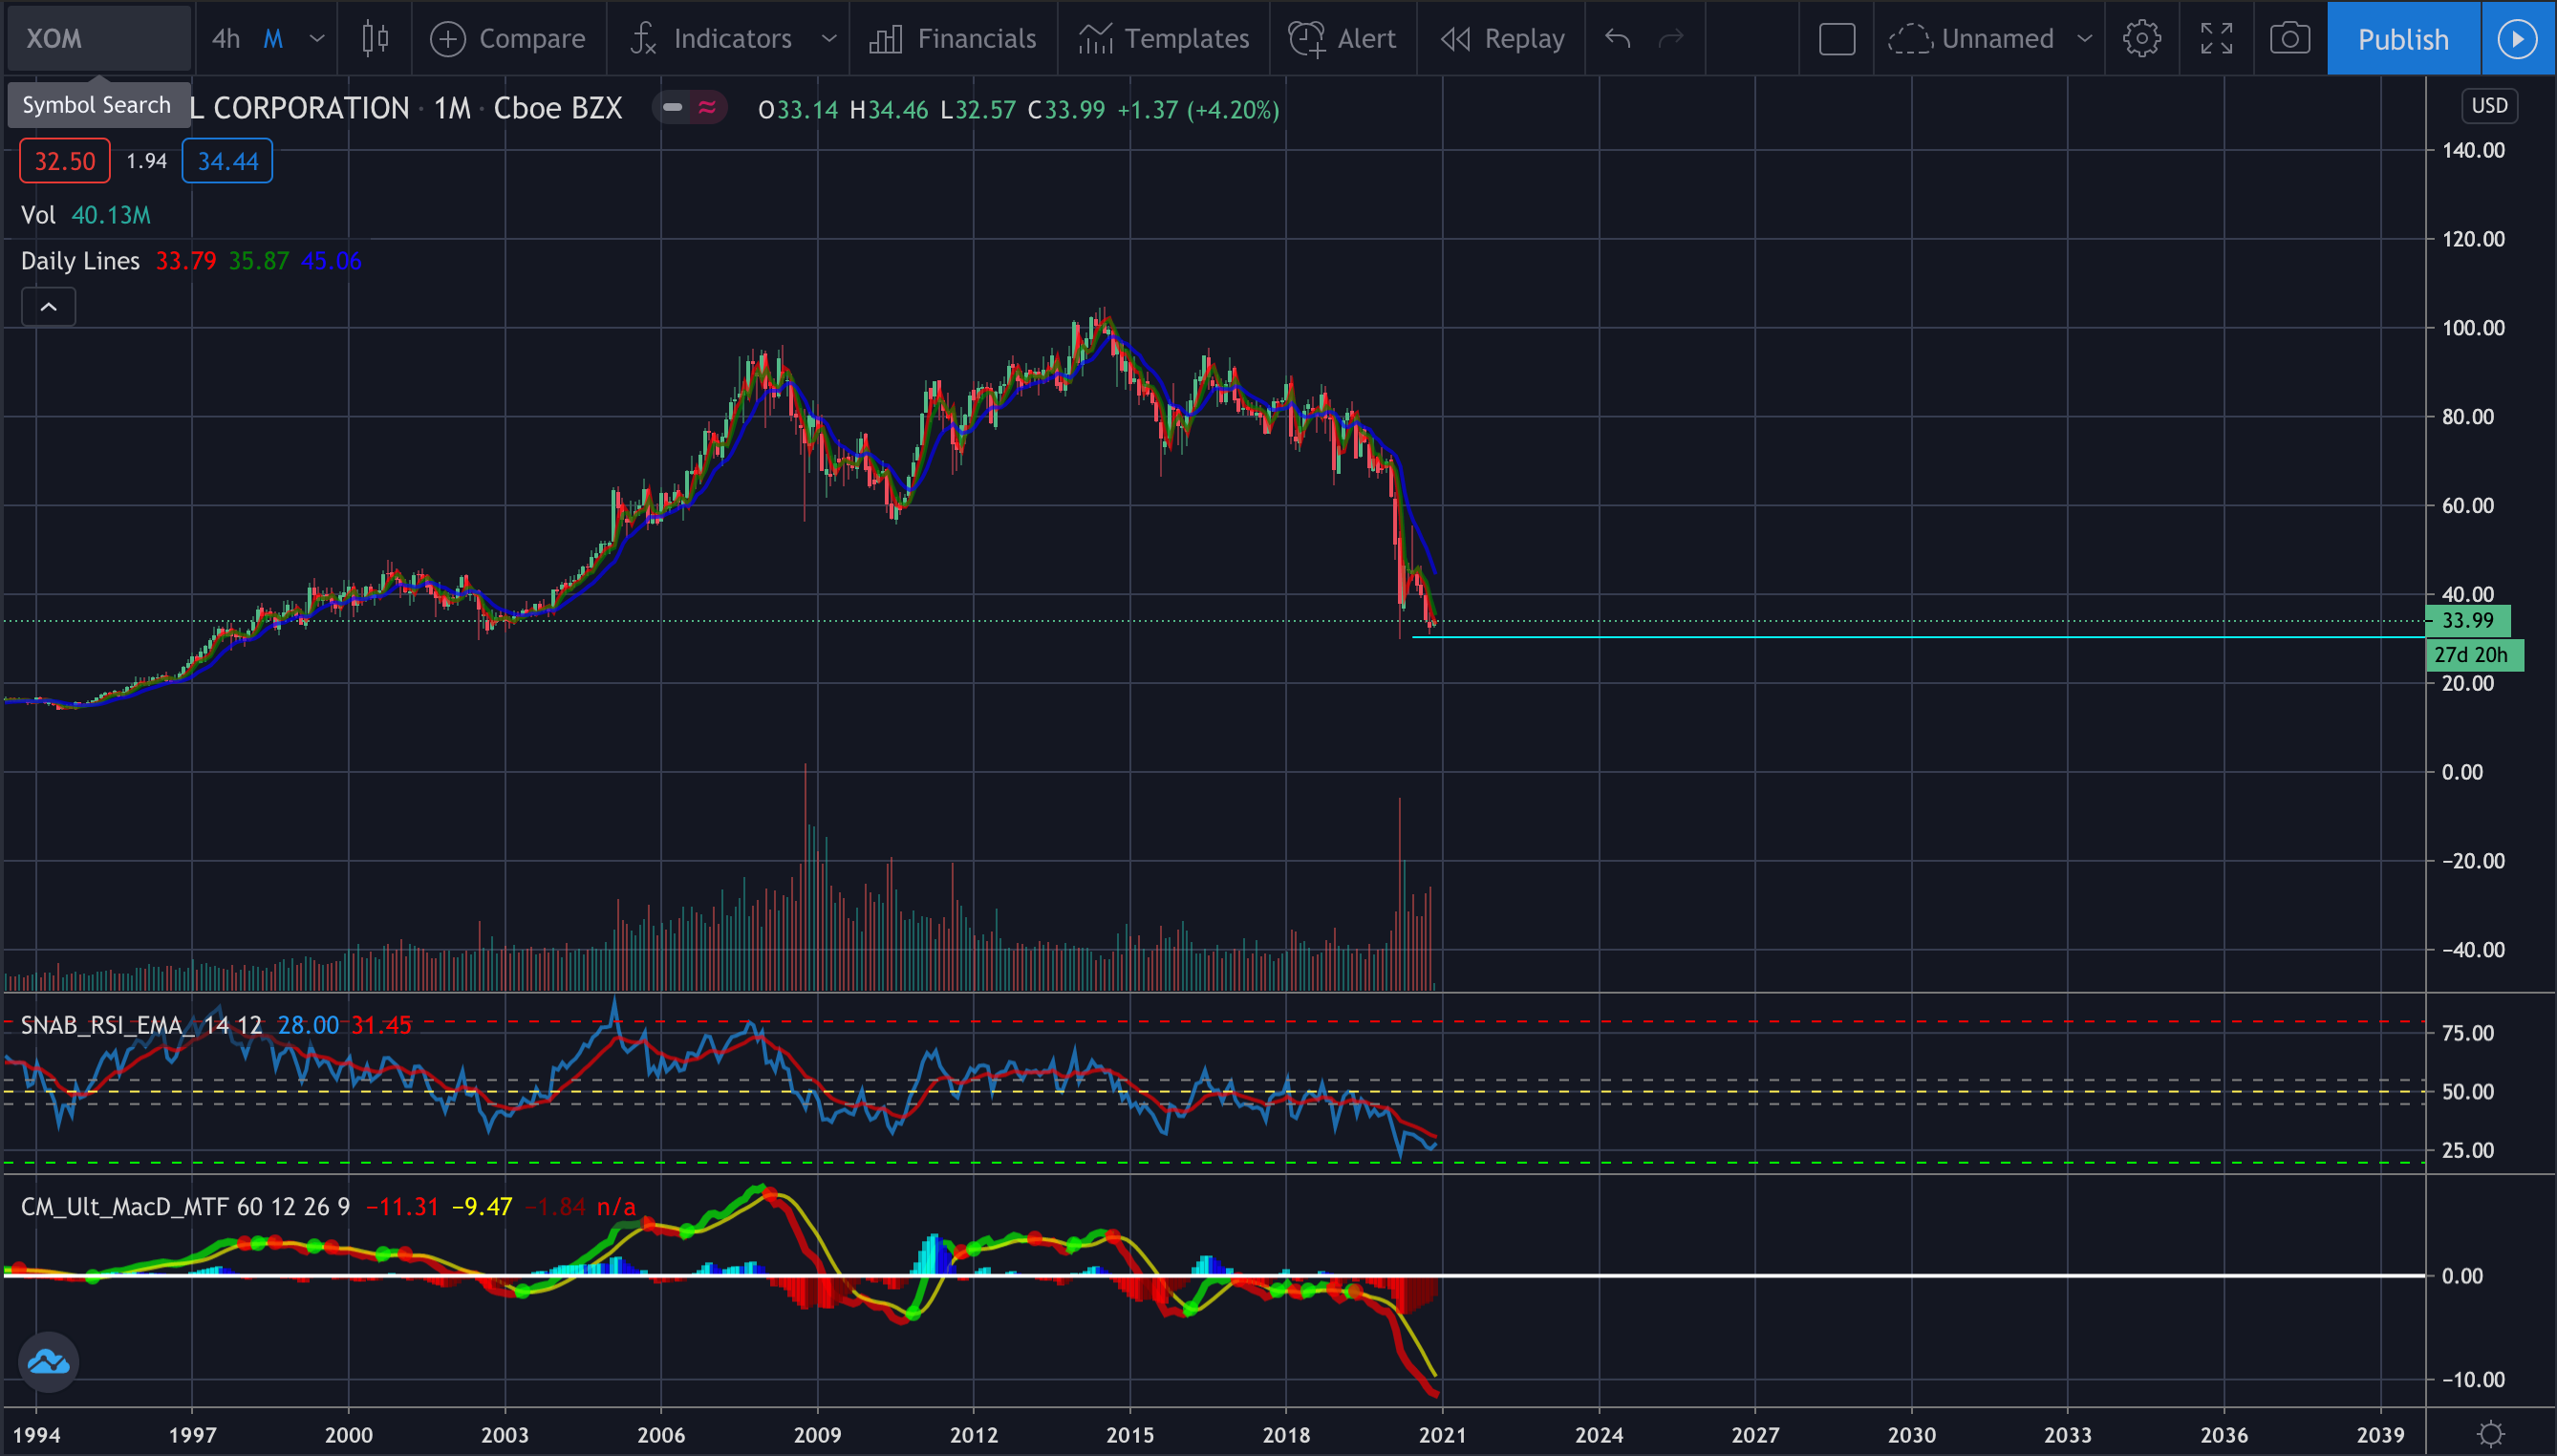The height and width of the screenshot is (1456, 2557).
Task: Open chart settings gear icon
Action: tap(2141, 39)
